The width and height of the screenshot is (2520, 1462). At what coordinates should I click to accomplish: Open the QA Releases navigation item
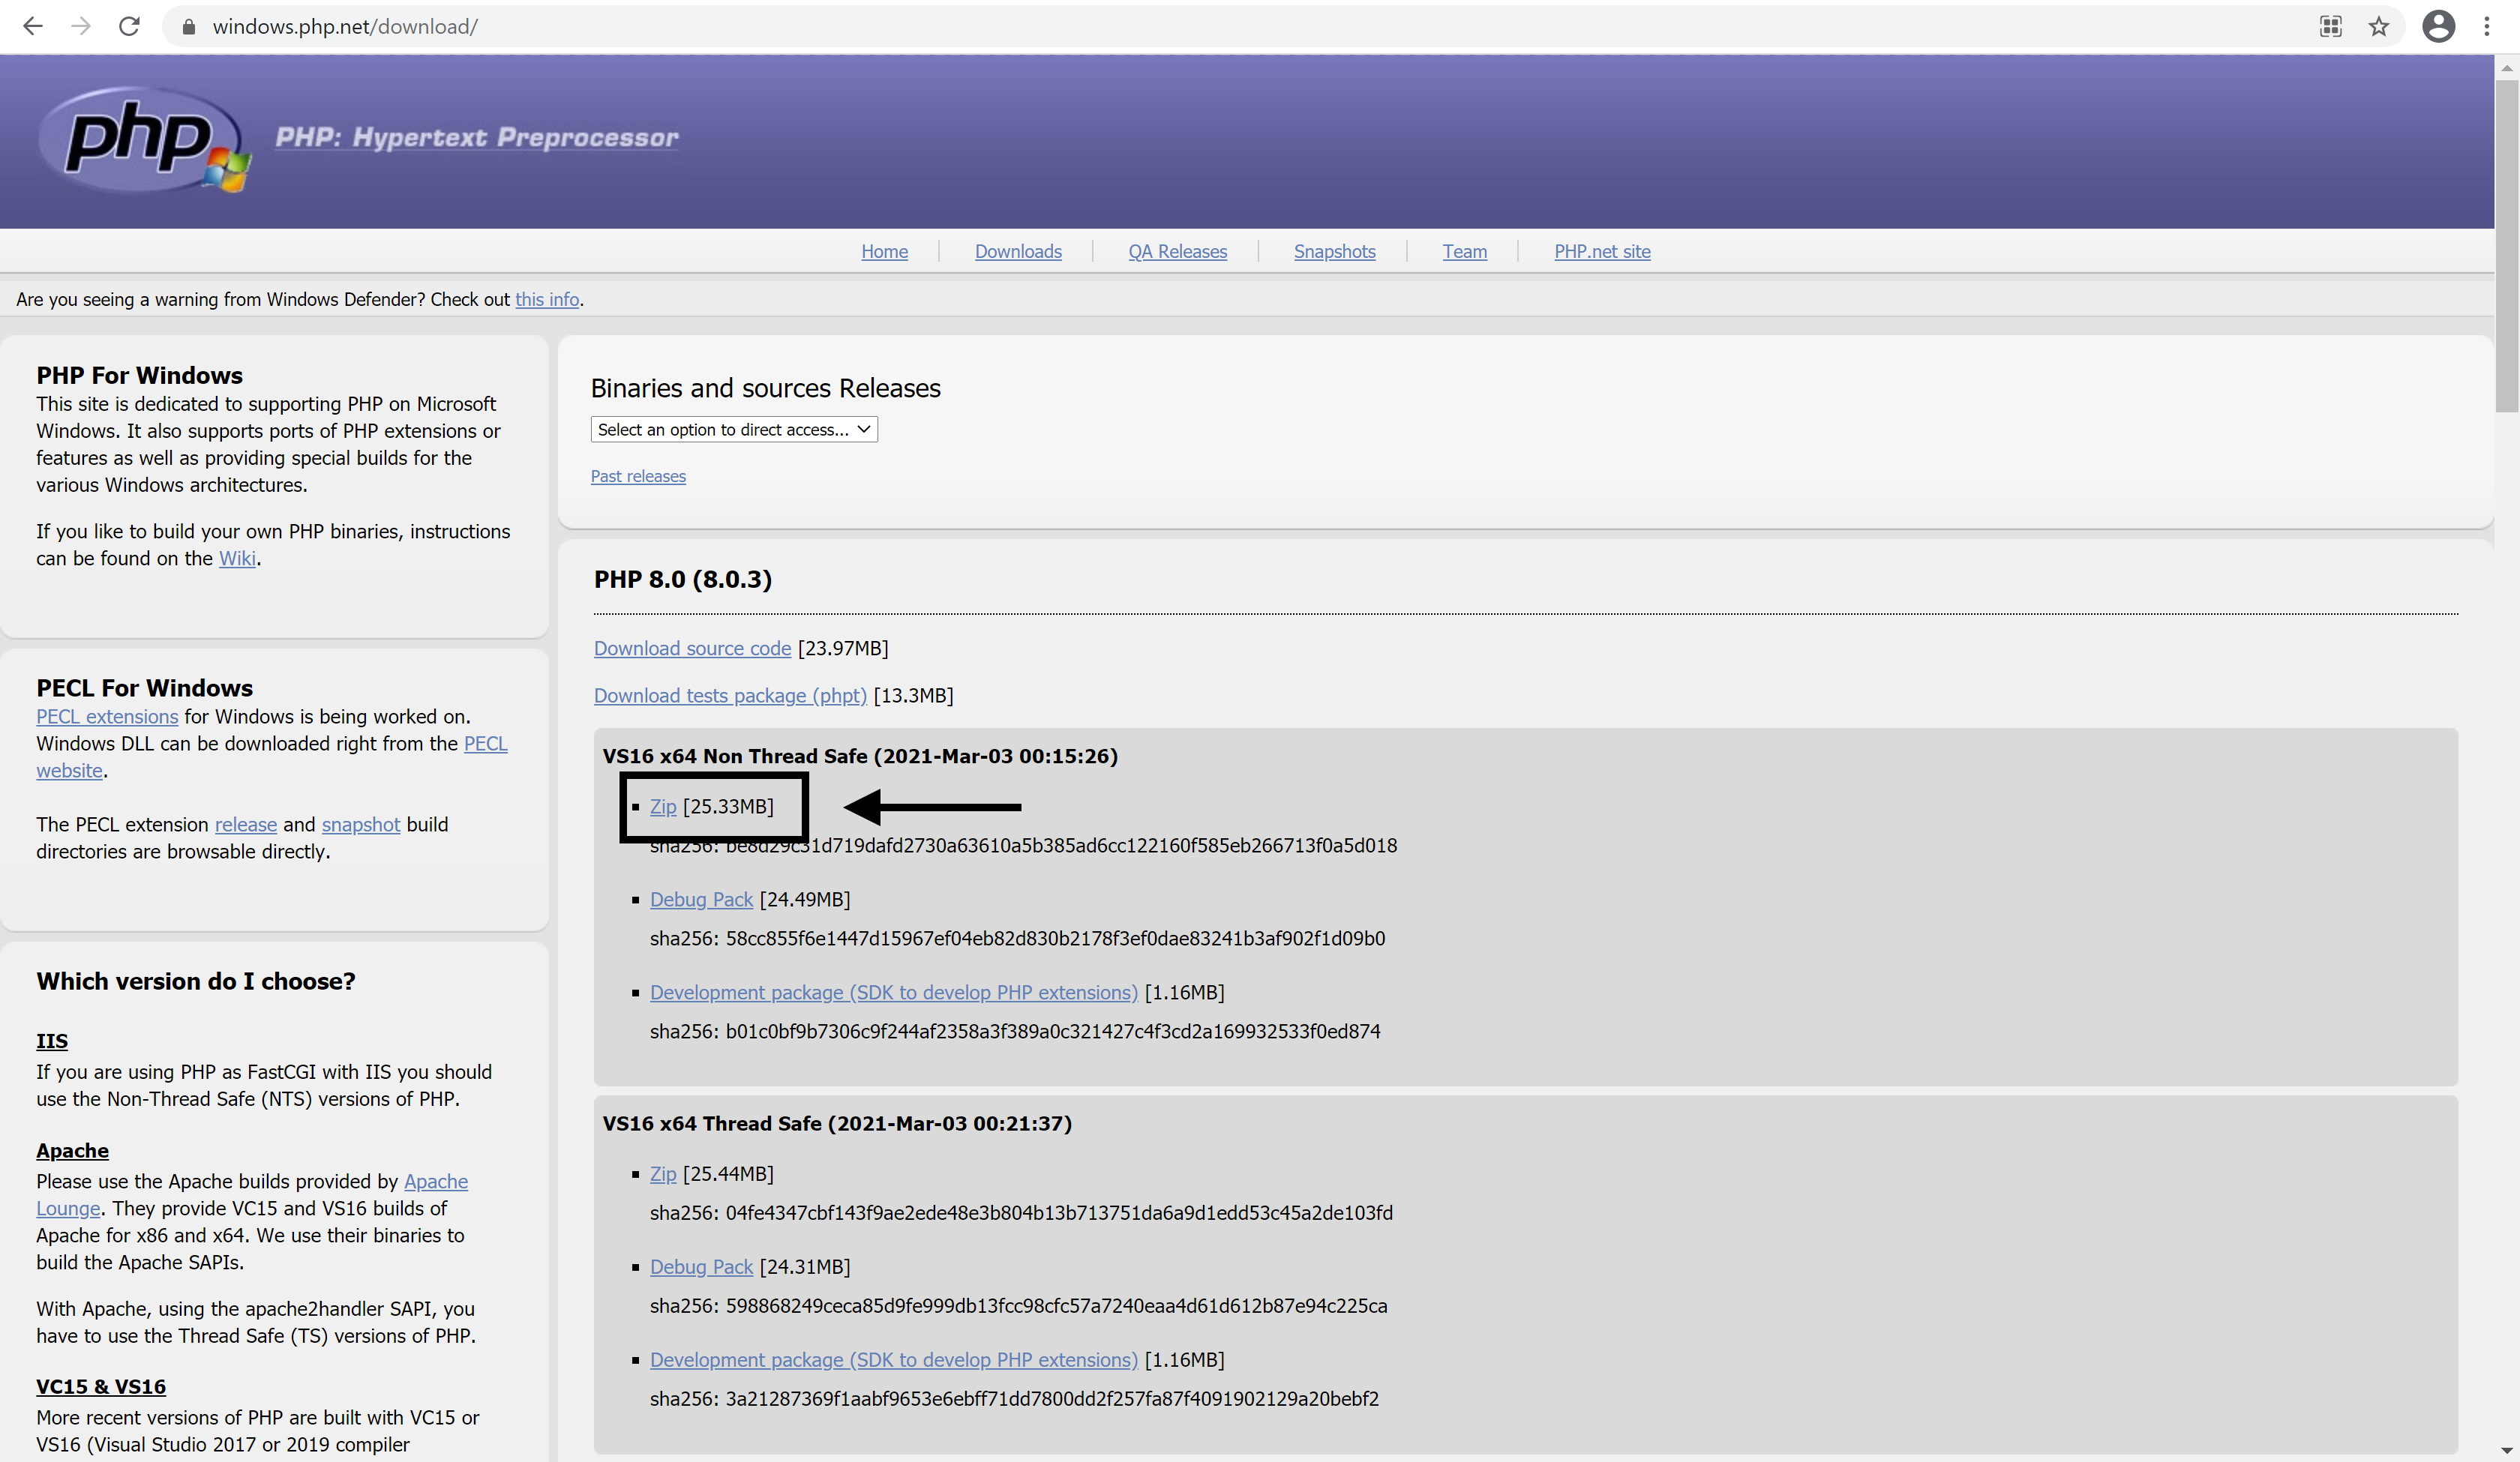click(x=1177, y=252)
